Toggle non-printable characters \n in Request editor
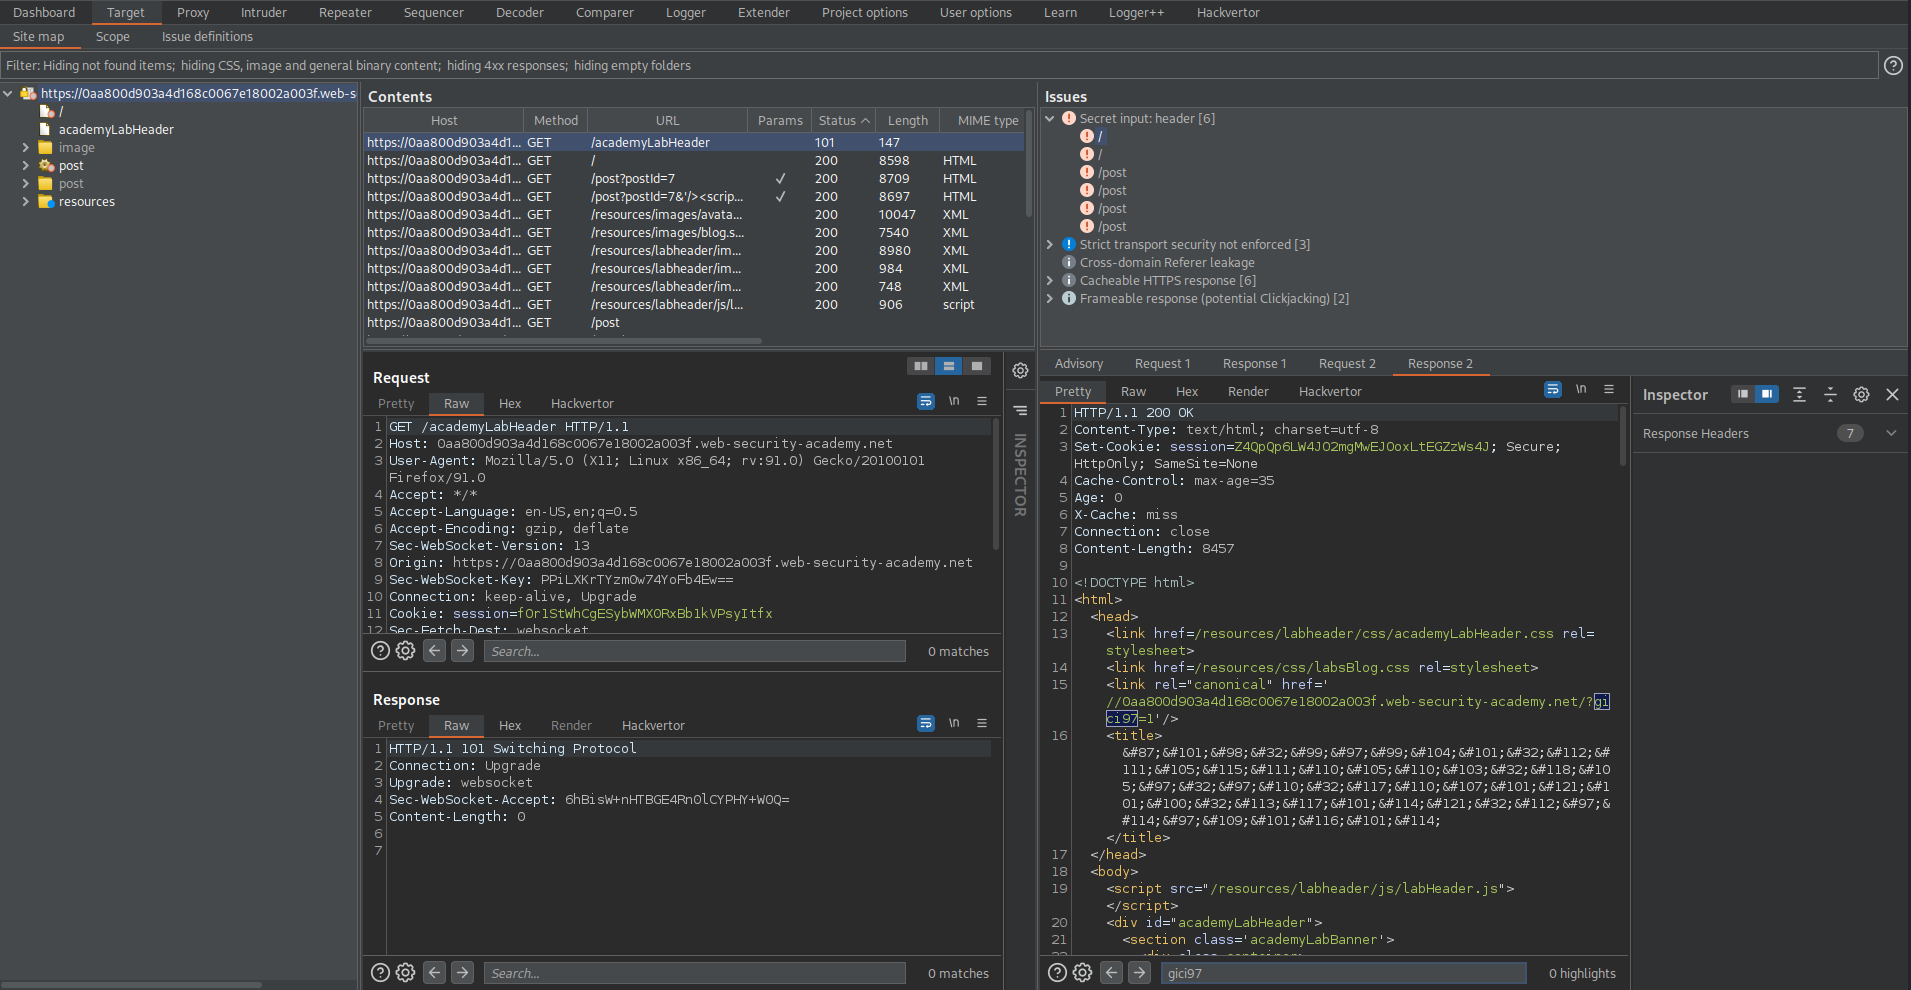 coord(954,401)
